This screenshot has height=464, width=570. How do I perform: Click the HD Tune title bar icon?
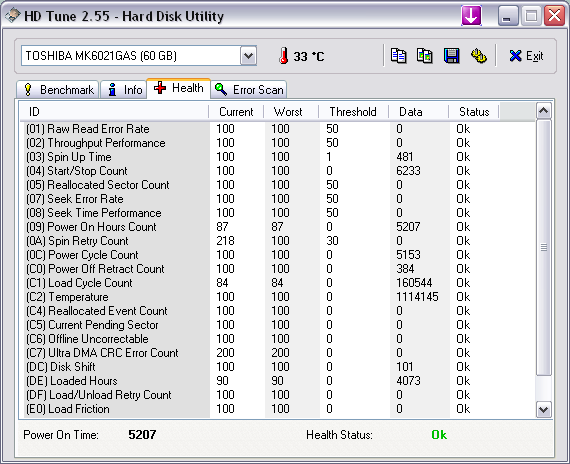[x=12, y=16]
